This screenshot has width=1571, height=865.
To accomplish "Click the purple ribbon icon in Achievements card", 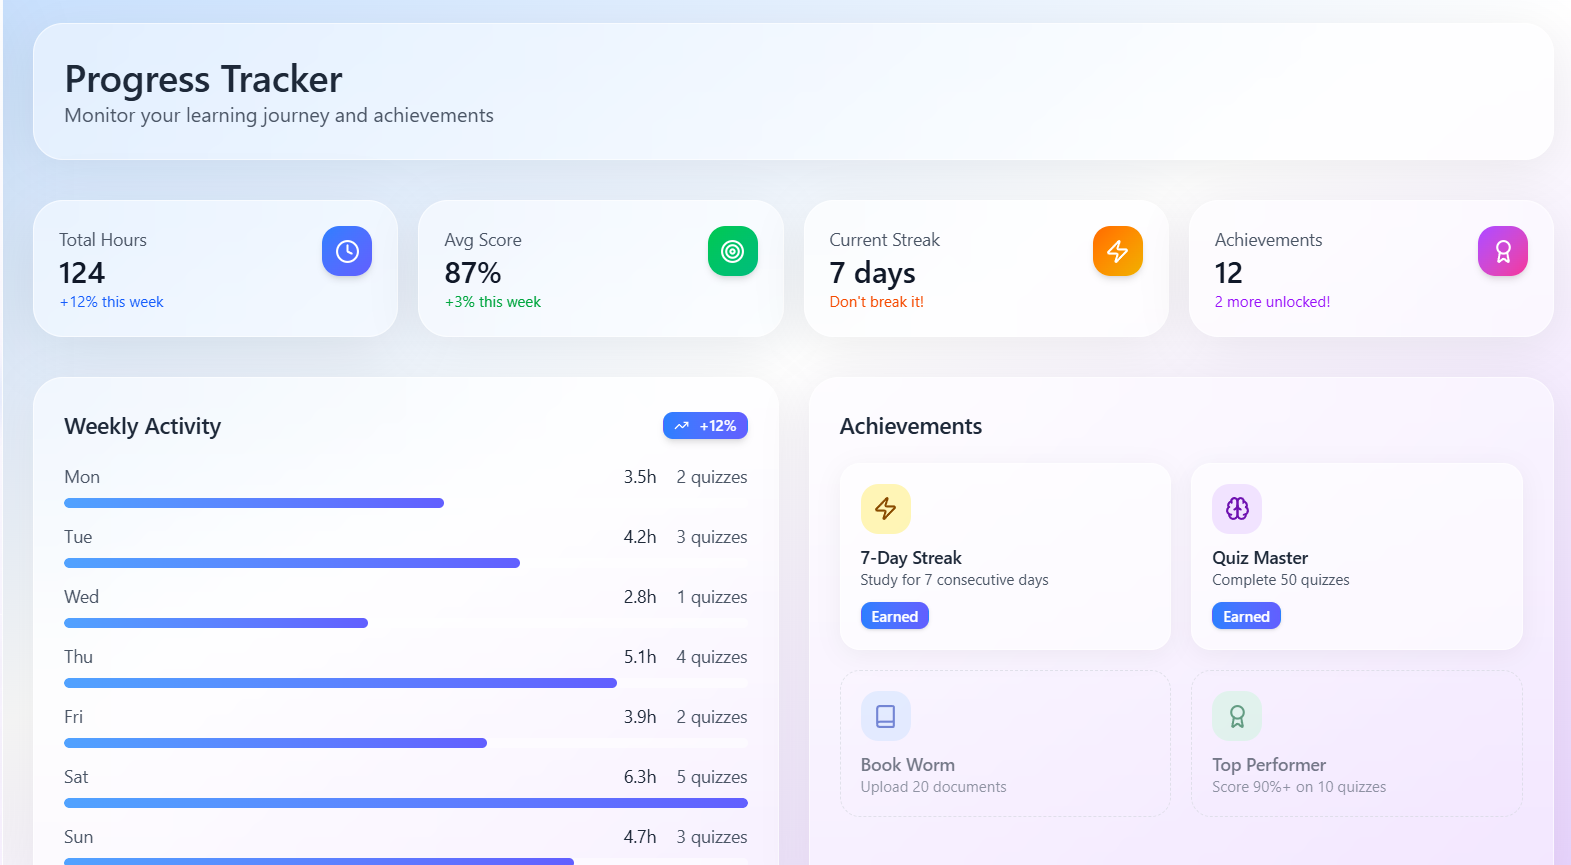I will click(1503, 251).
